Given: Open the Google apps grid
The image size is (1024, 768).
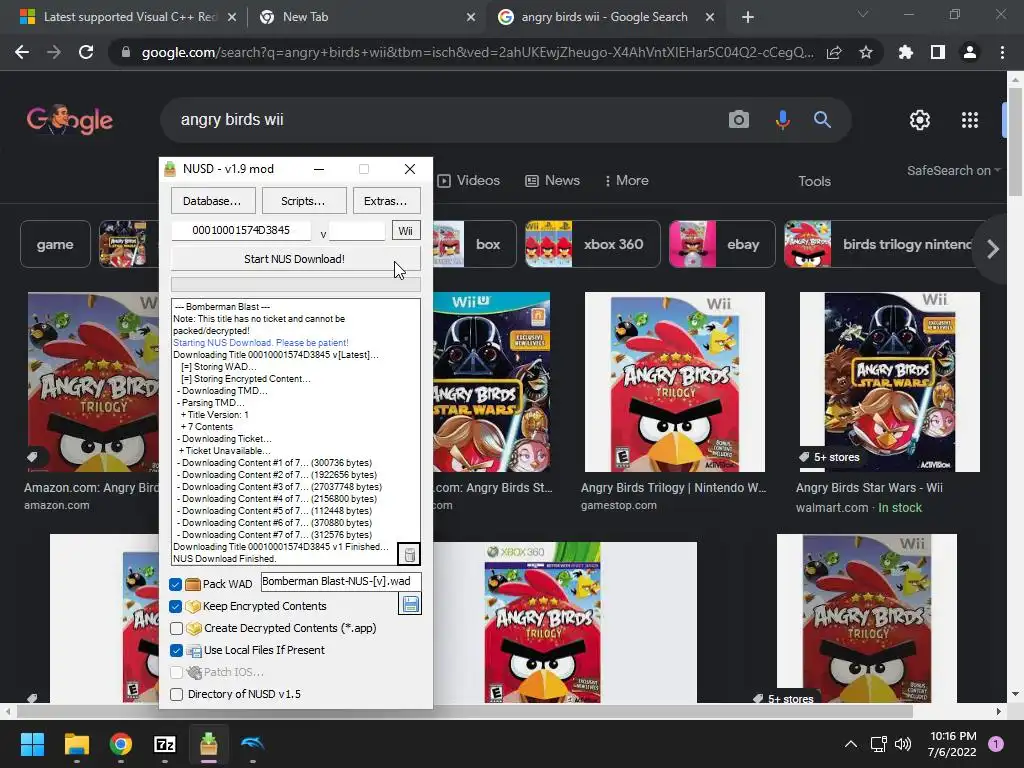Looking at the screenshot, I should [x=970, y=120].
